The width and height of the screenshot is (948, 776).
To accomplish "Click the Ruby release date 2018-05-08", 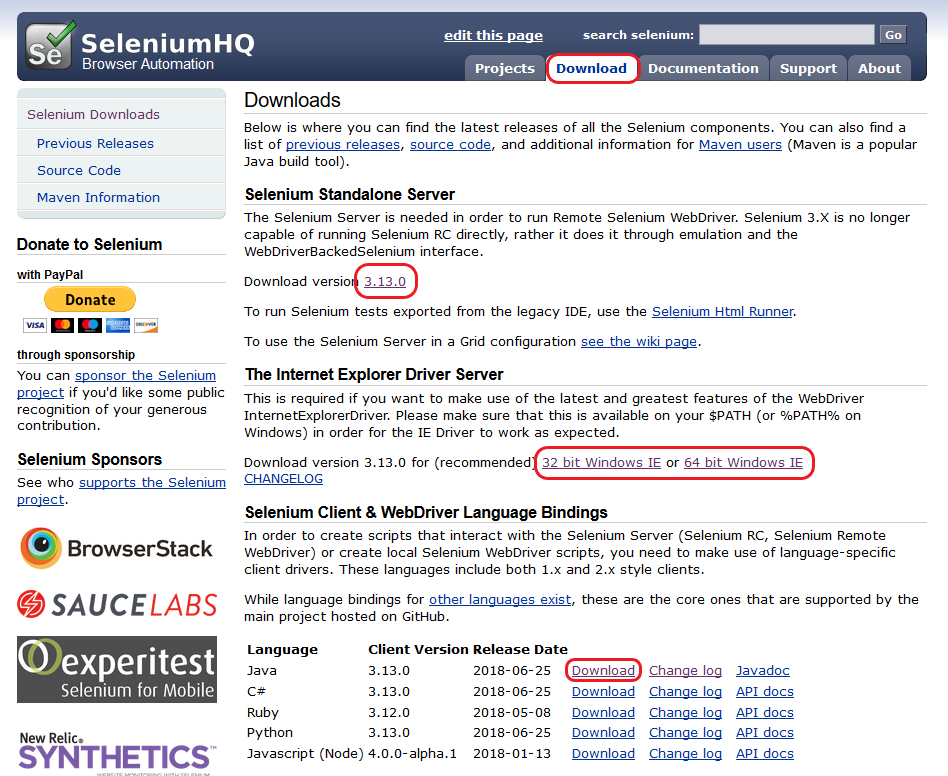I will coord(511,713).
